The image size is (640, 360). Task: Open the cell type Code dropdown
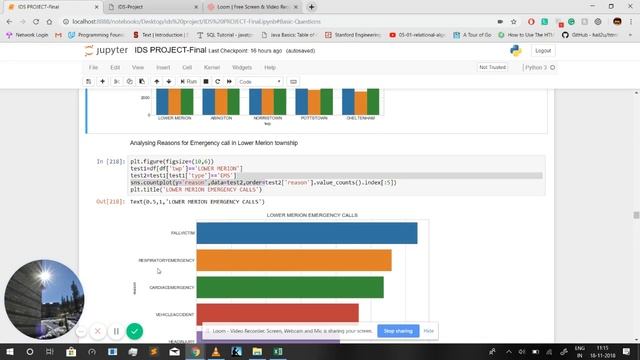coord(260,82)
